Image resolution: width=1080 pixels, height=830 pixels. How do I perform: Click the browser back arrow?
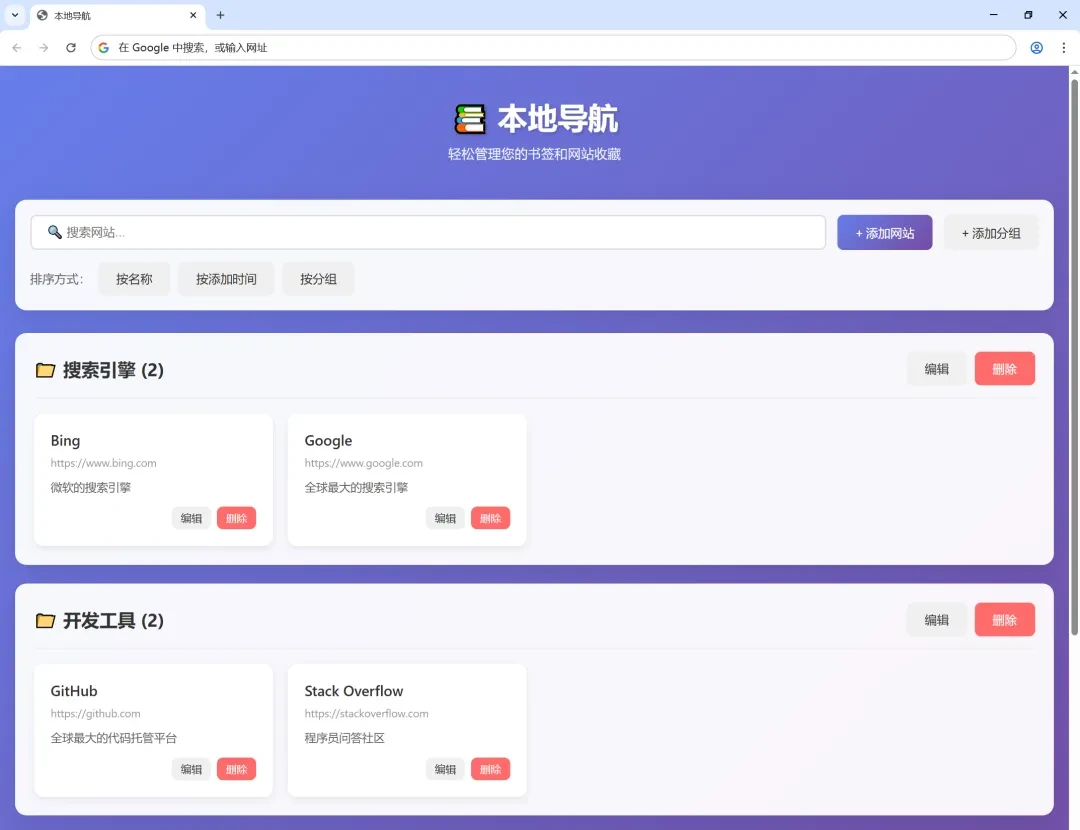[17, 48]
